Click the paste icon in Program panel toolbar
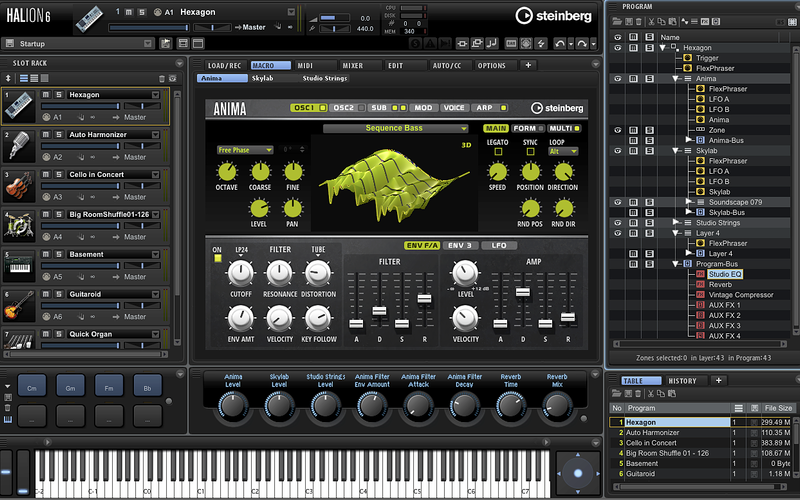Screen dimensions: 800x500 click(672, 21)
